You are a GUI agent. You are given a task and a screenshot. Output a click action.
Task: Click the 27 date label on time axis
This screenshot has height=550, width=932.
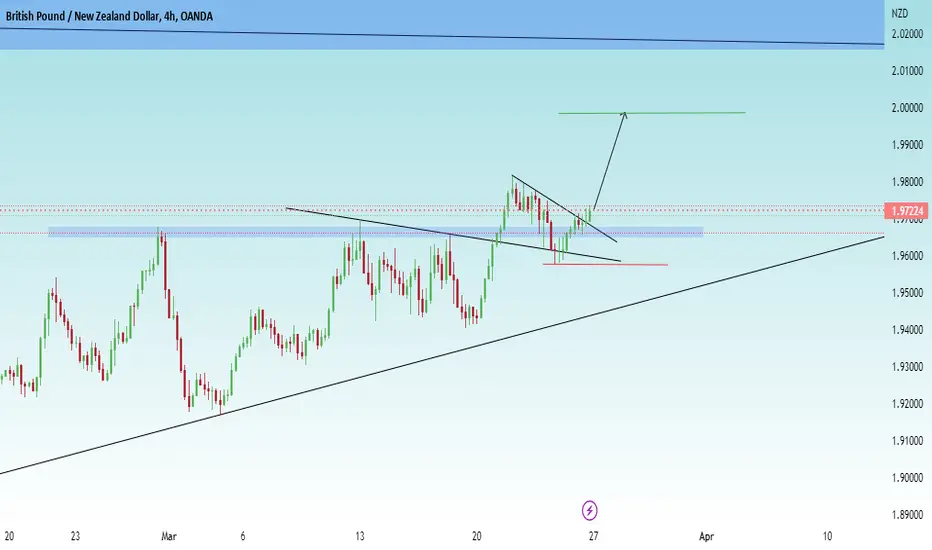click(x=593, y=536)
